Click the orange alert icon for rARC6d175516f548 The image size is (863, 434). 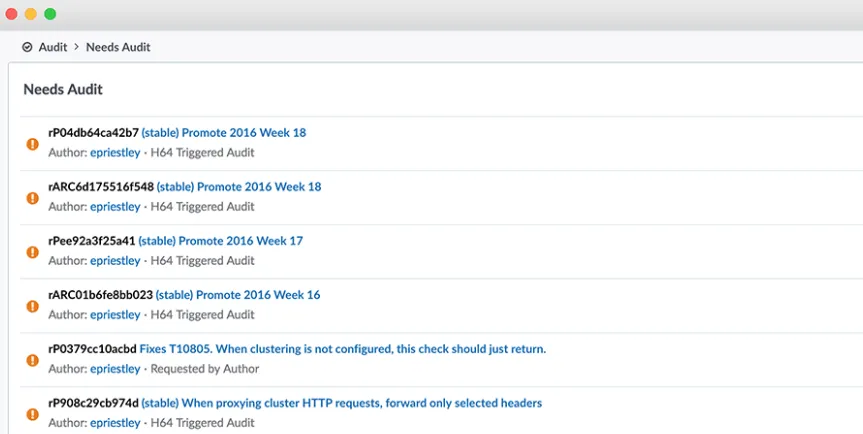tap(33, 198)
